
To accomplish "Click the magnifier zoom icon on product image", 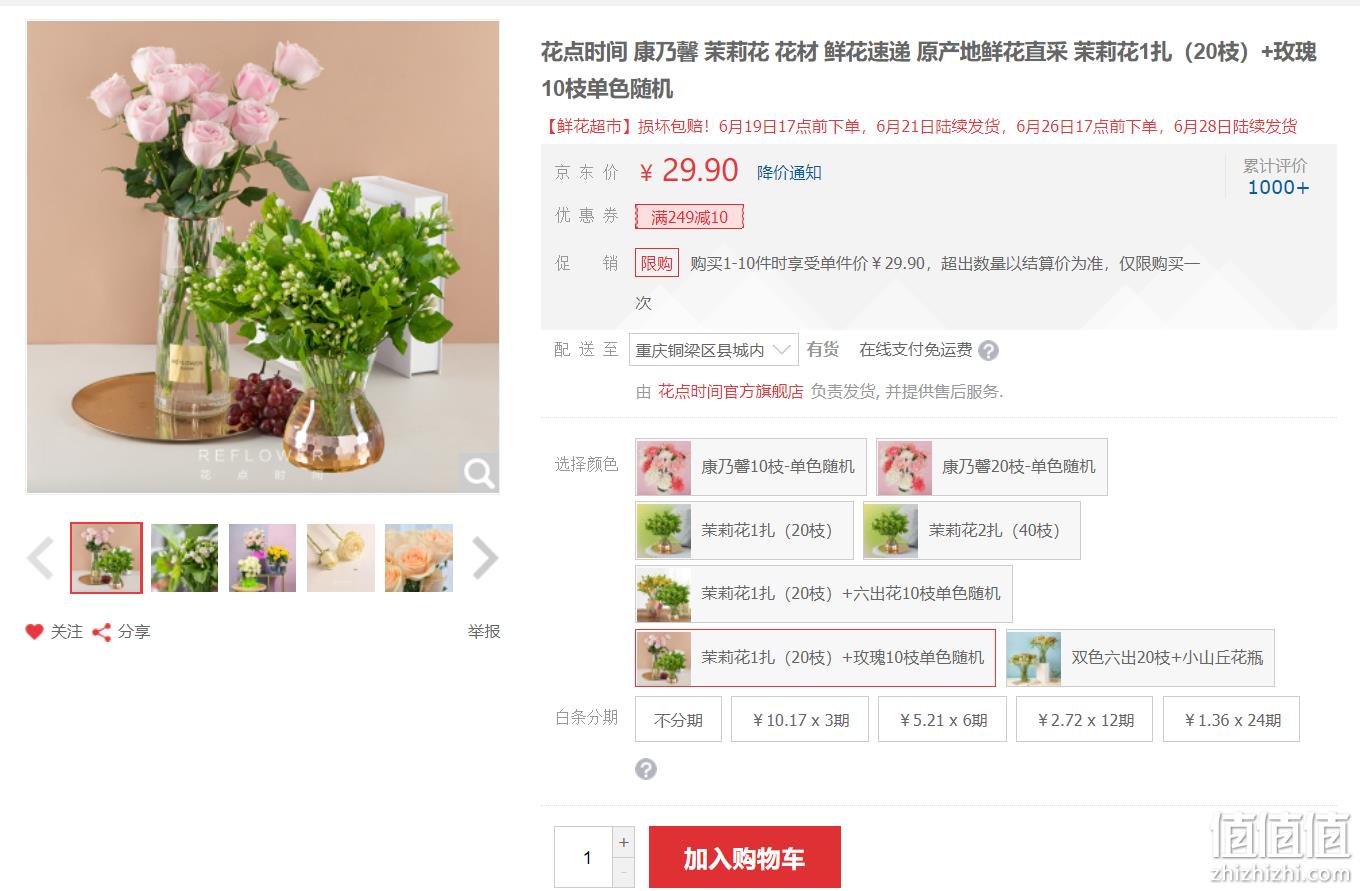I will pos(479,472).
